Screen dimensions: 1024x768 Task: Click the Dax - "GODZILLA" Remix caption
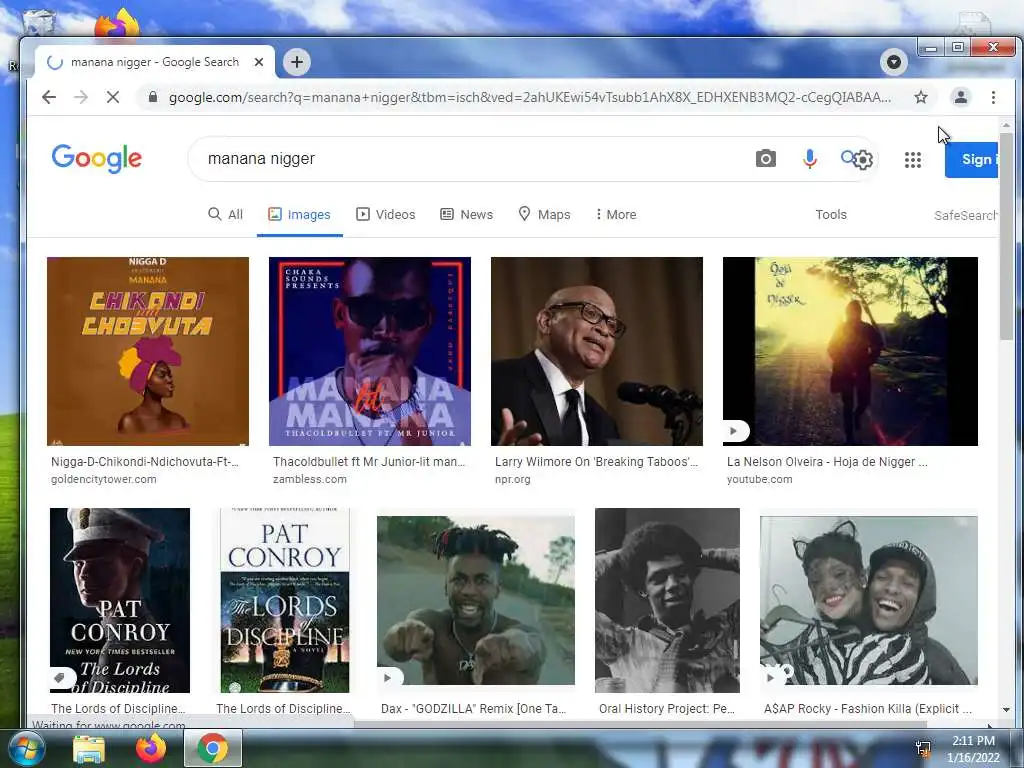473,709
